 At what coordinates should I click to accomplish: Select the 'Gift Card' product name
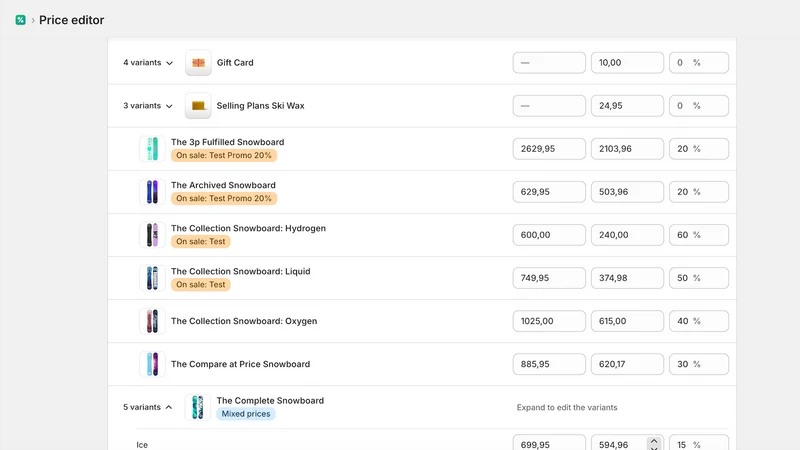pyautogui.click(x=235, y=63)
